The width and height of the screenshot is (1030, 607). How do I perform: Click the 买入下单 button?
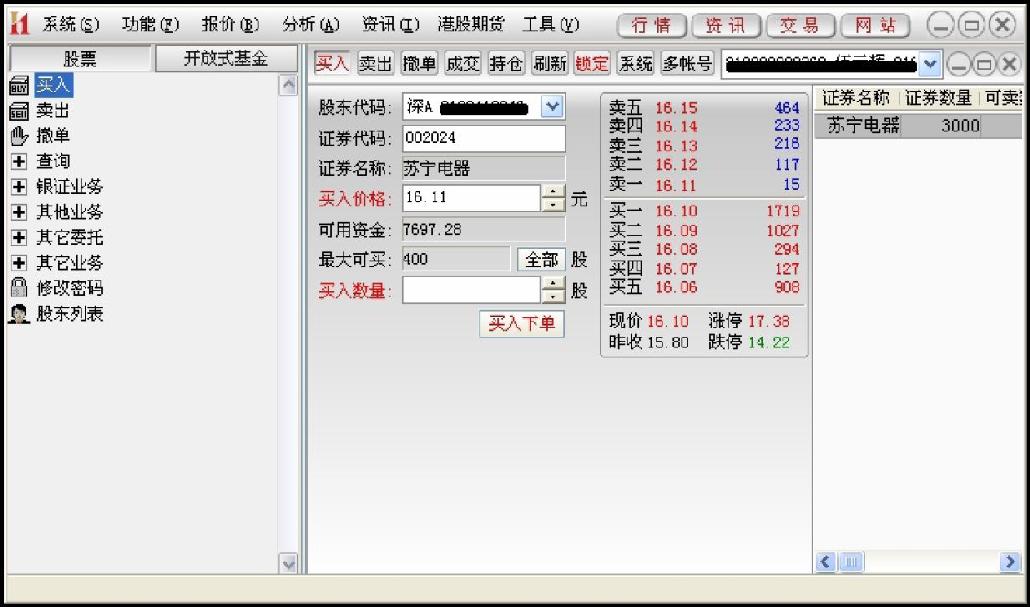pos(522,324)
